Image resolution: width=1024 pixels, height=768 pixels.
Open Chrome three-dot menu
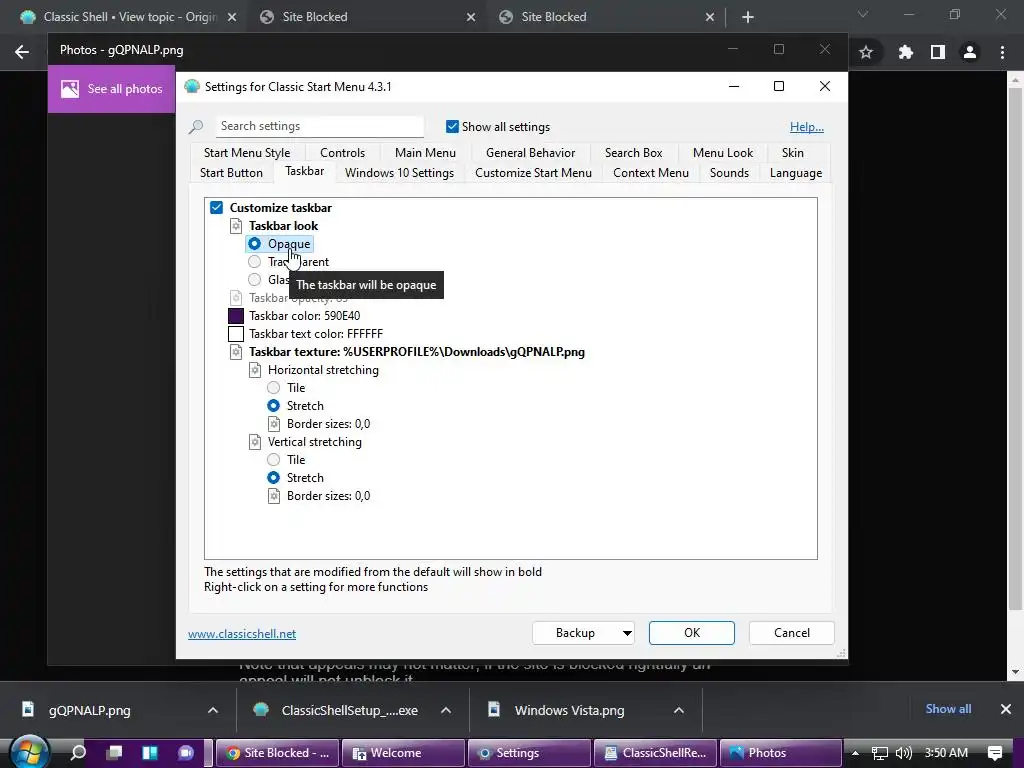coord(1002,52)
